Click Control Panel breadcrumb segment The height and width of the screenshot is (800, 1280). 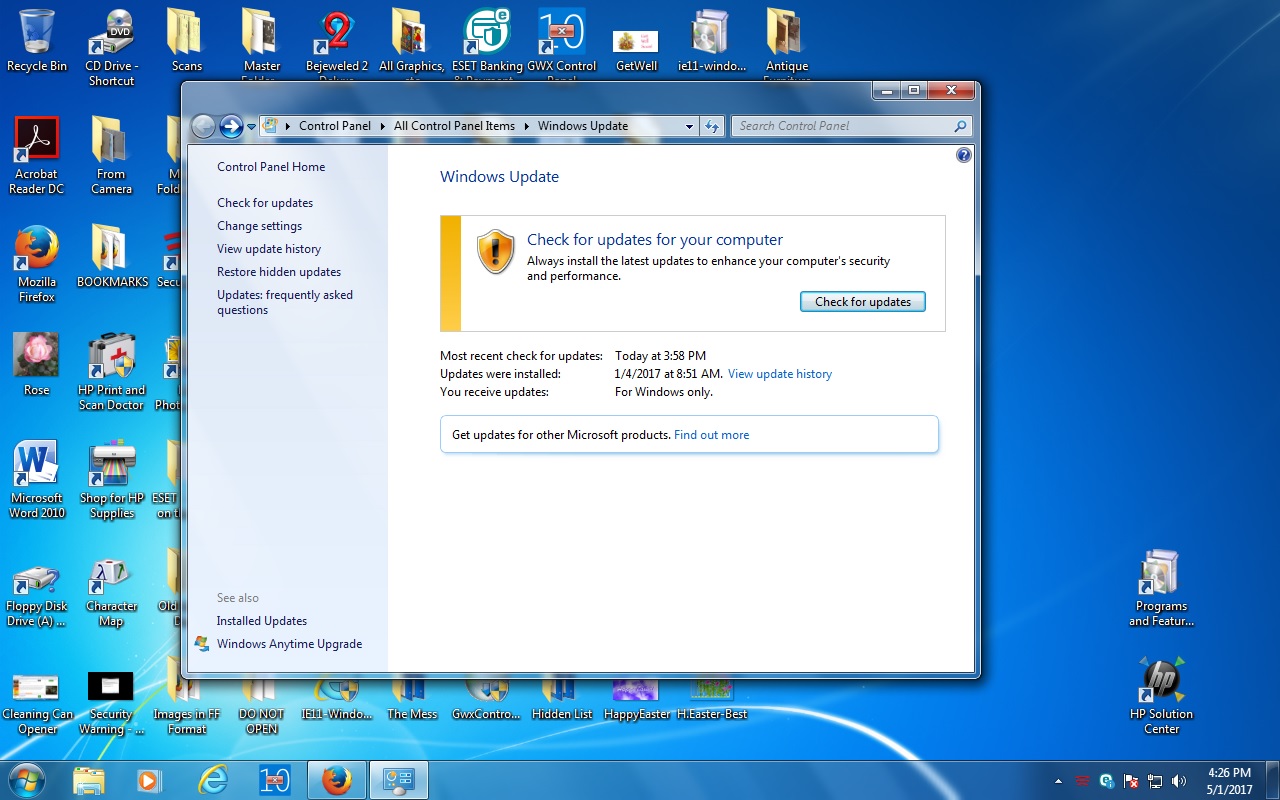tap(335, 126)
